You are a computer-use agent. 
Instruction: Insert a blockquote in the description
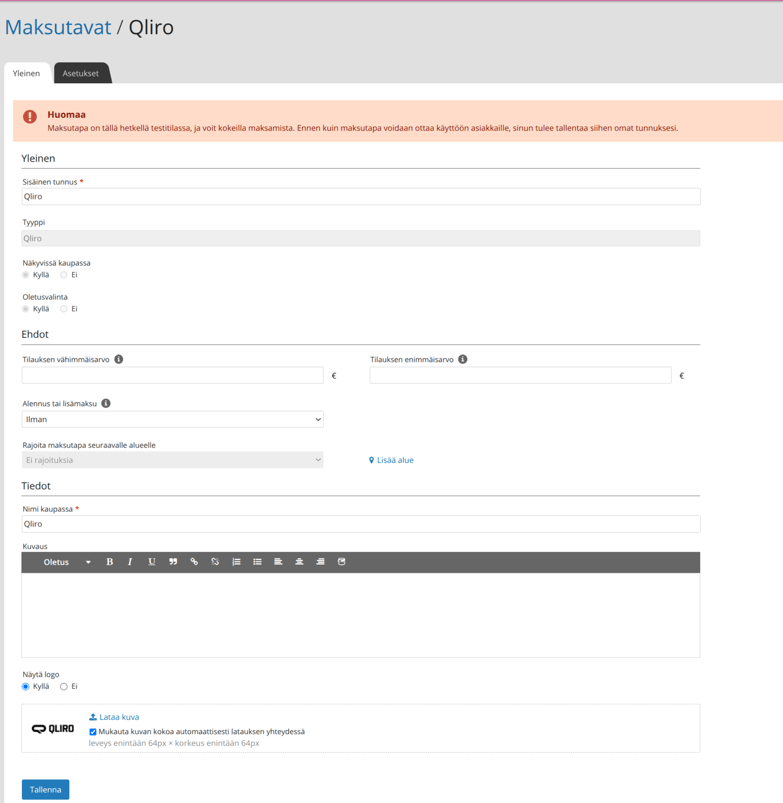pyautogui.click(x=173, y=562)
